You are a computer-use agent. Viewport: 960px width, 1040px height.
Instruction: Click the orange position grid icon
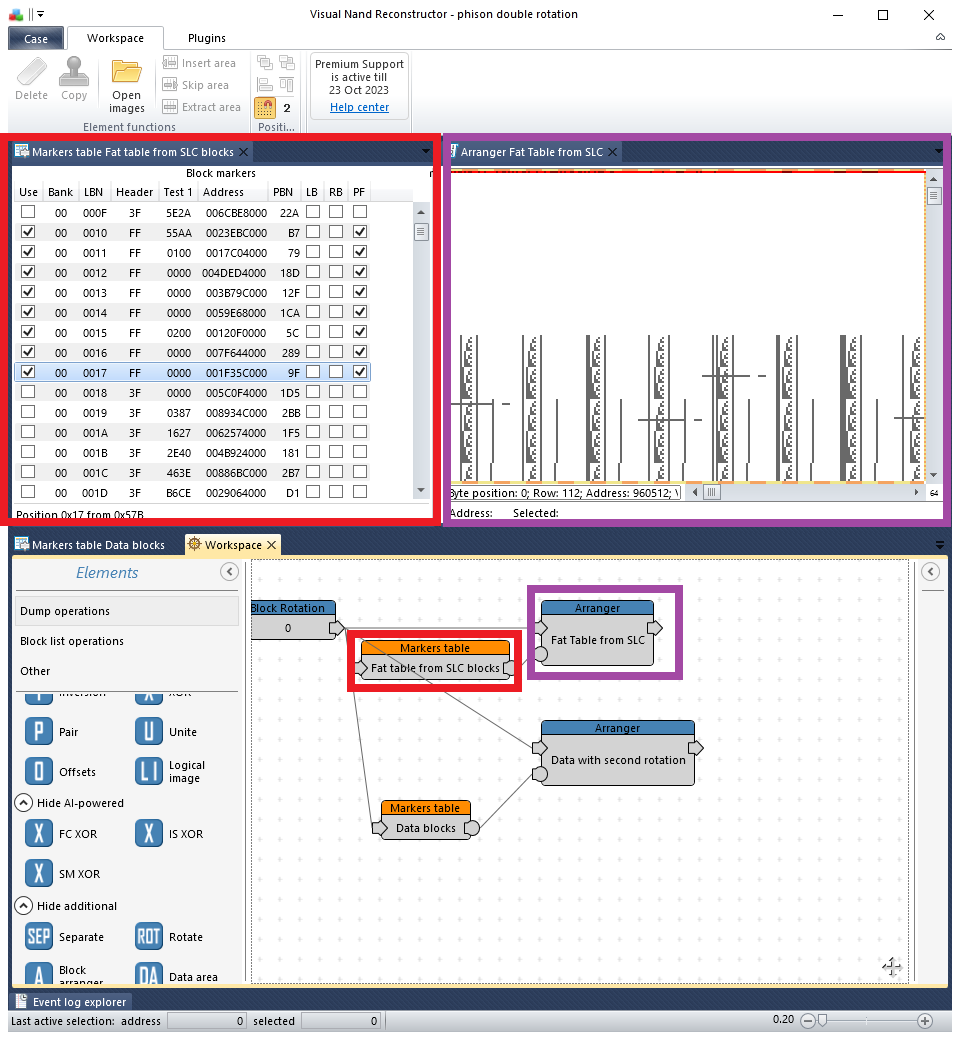(x=265, y=107)
